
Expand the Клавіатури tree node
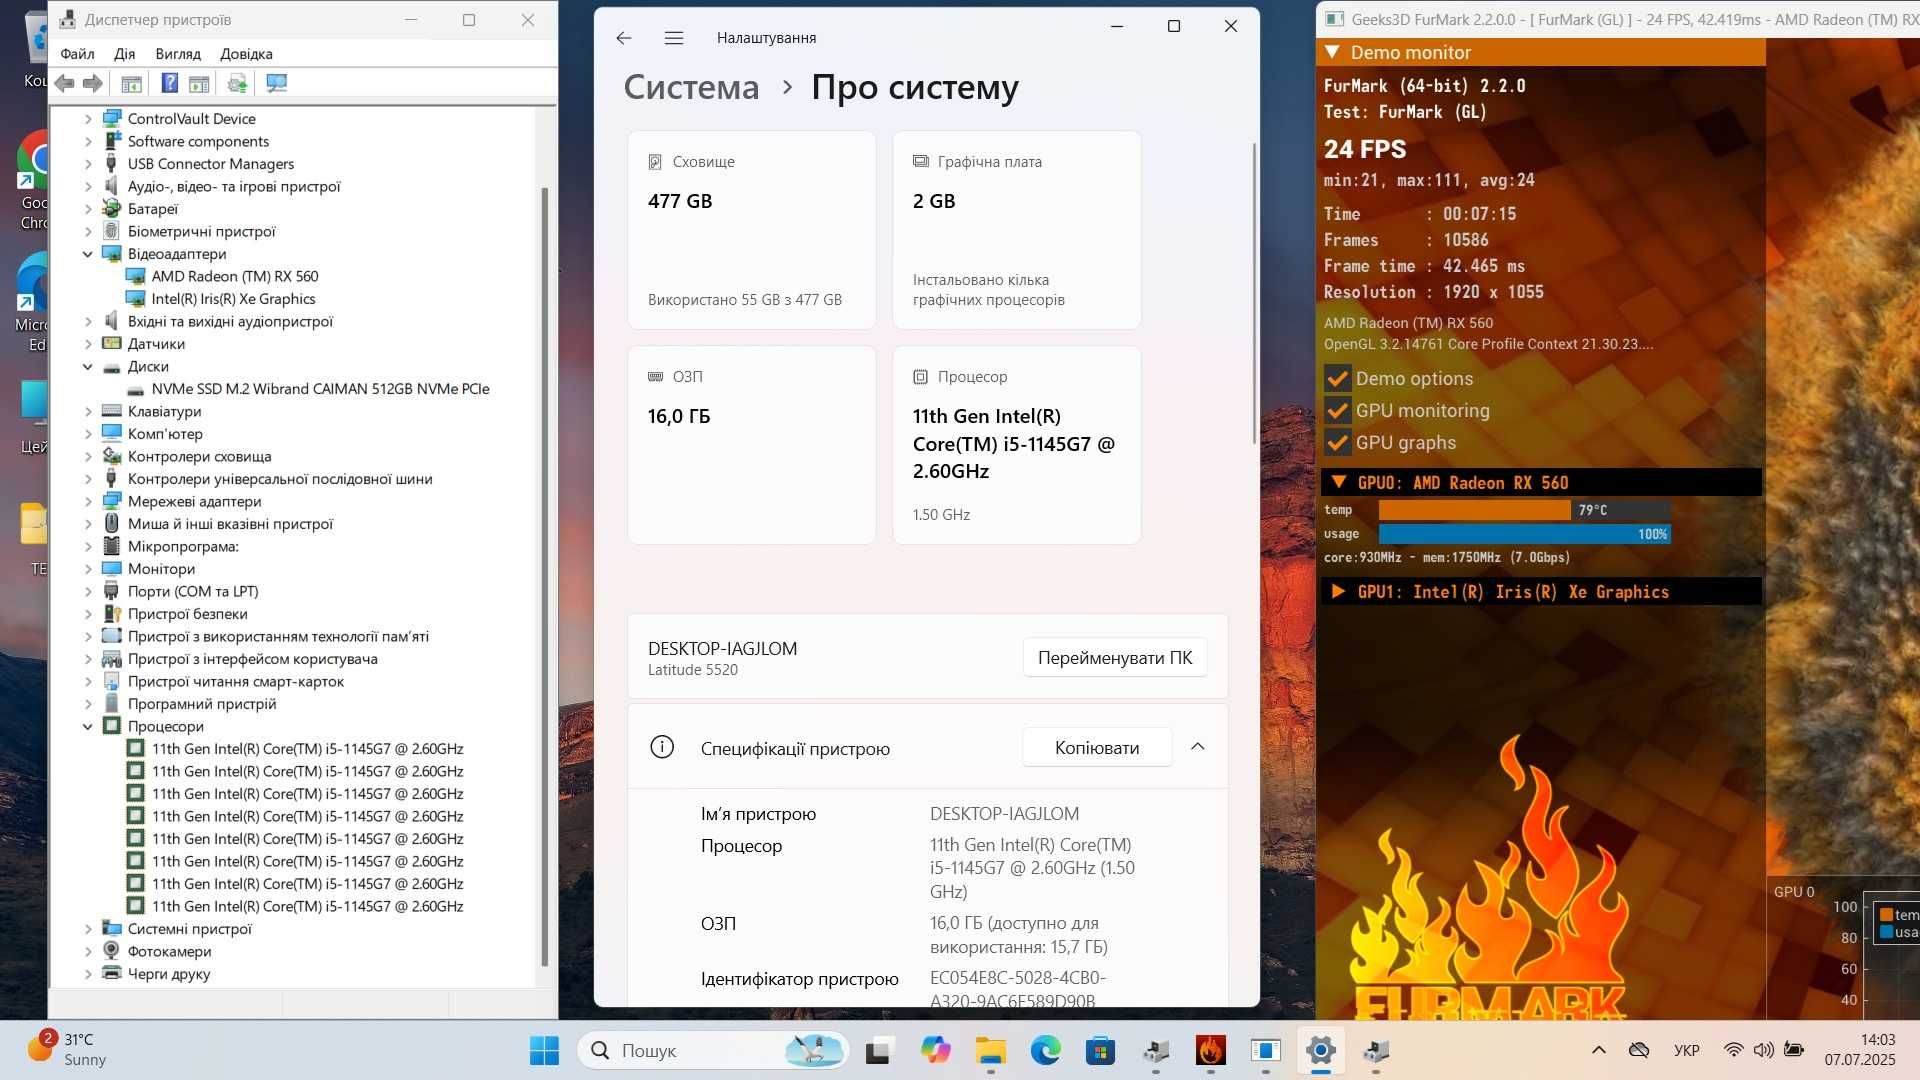coord(88,412)
